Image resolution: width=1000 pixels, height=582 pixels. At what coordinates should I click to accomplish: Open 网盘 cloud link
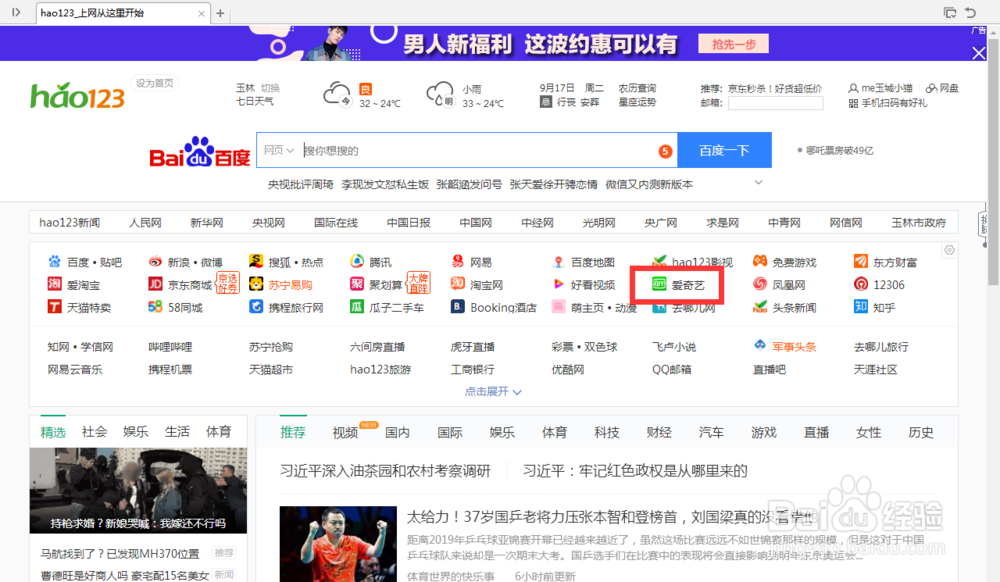(948, 88)
